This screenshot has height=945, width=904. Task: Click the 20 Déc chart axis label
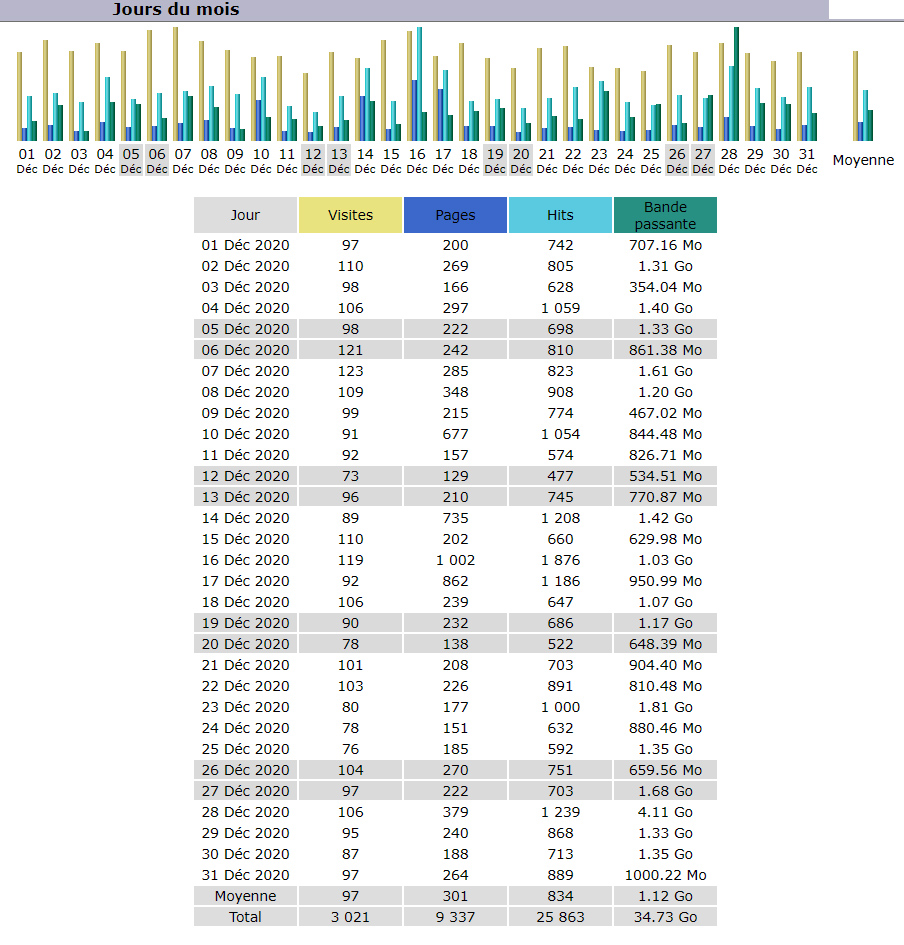[x=521, y=161]
